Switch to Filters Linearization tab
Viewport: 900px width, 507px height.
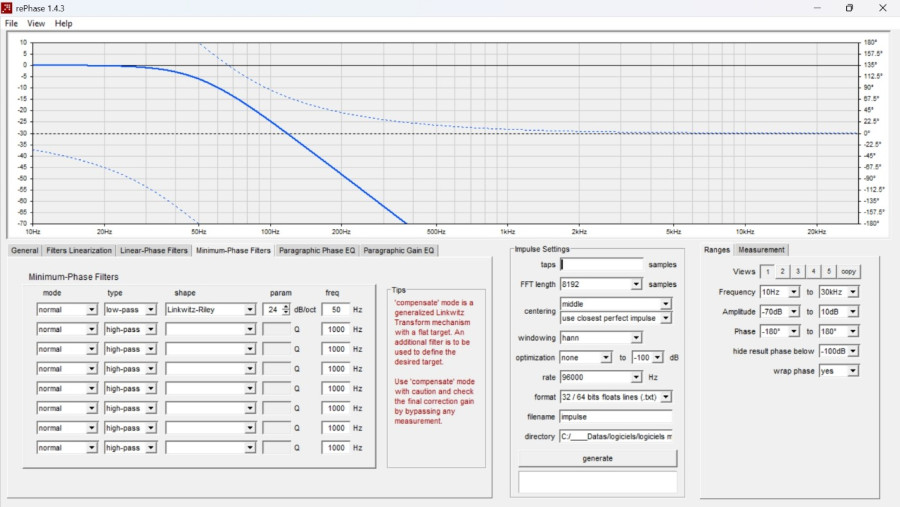pyautogui.click(x=79, y=250)
